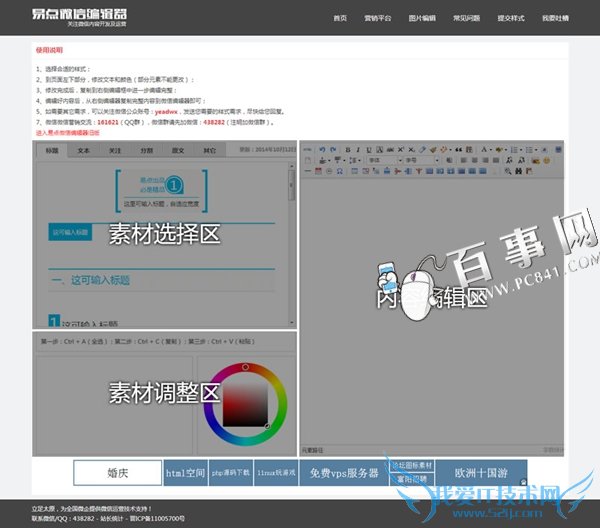This screenshot has width=600, height=528.
Task: Click the insert table icon
Action: coord(354,171)
